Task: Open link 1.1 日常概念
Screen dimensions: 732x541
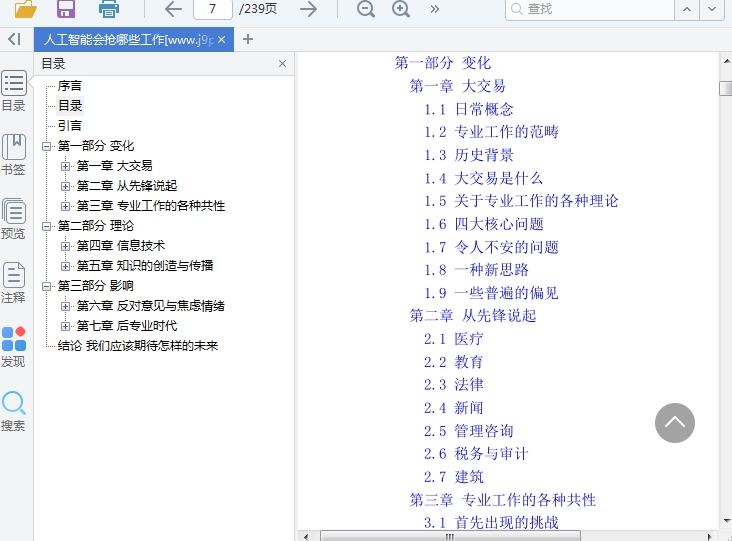Action: pyautogui.click(x=469, y=110)
